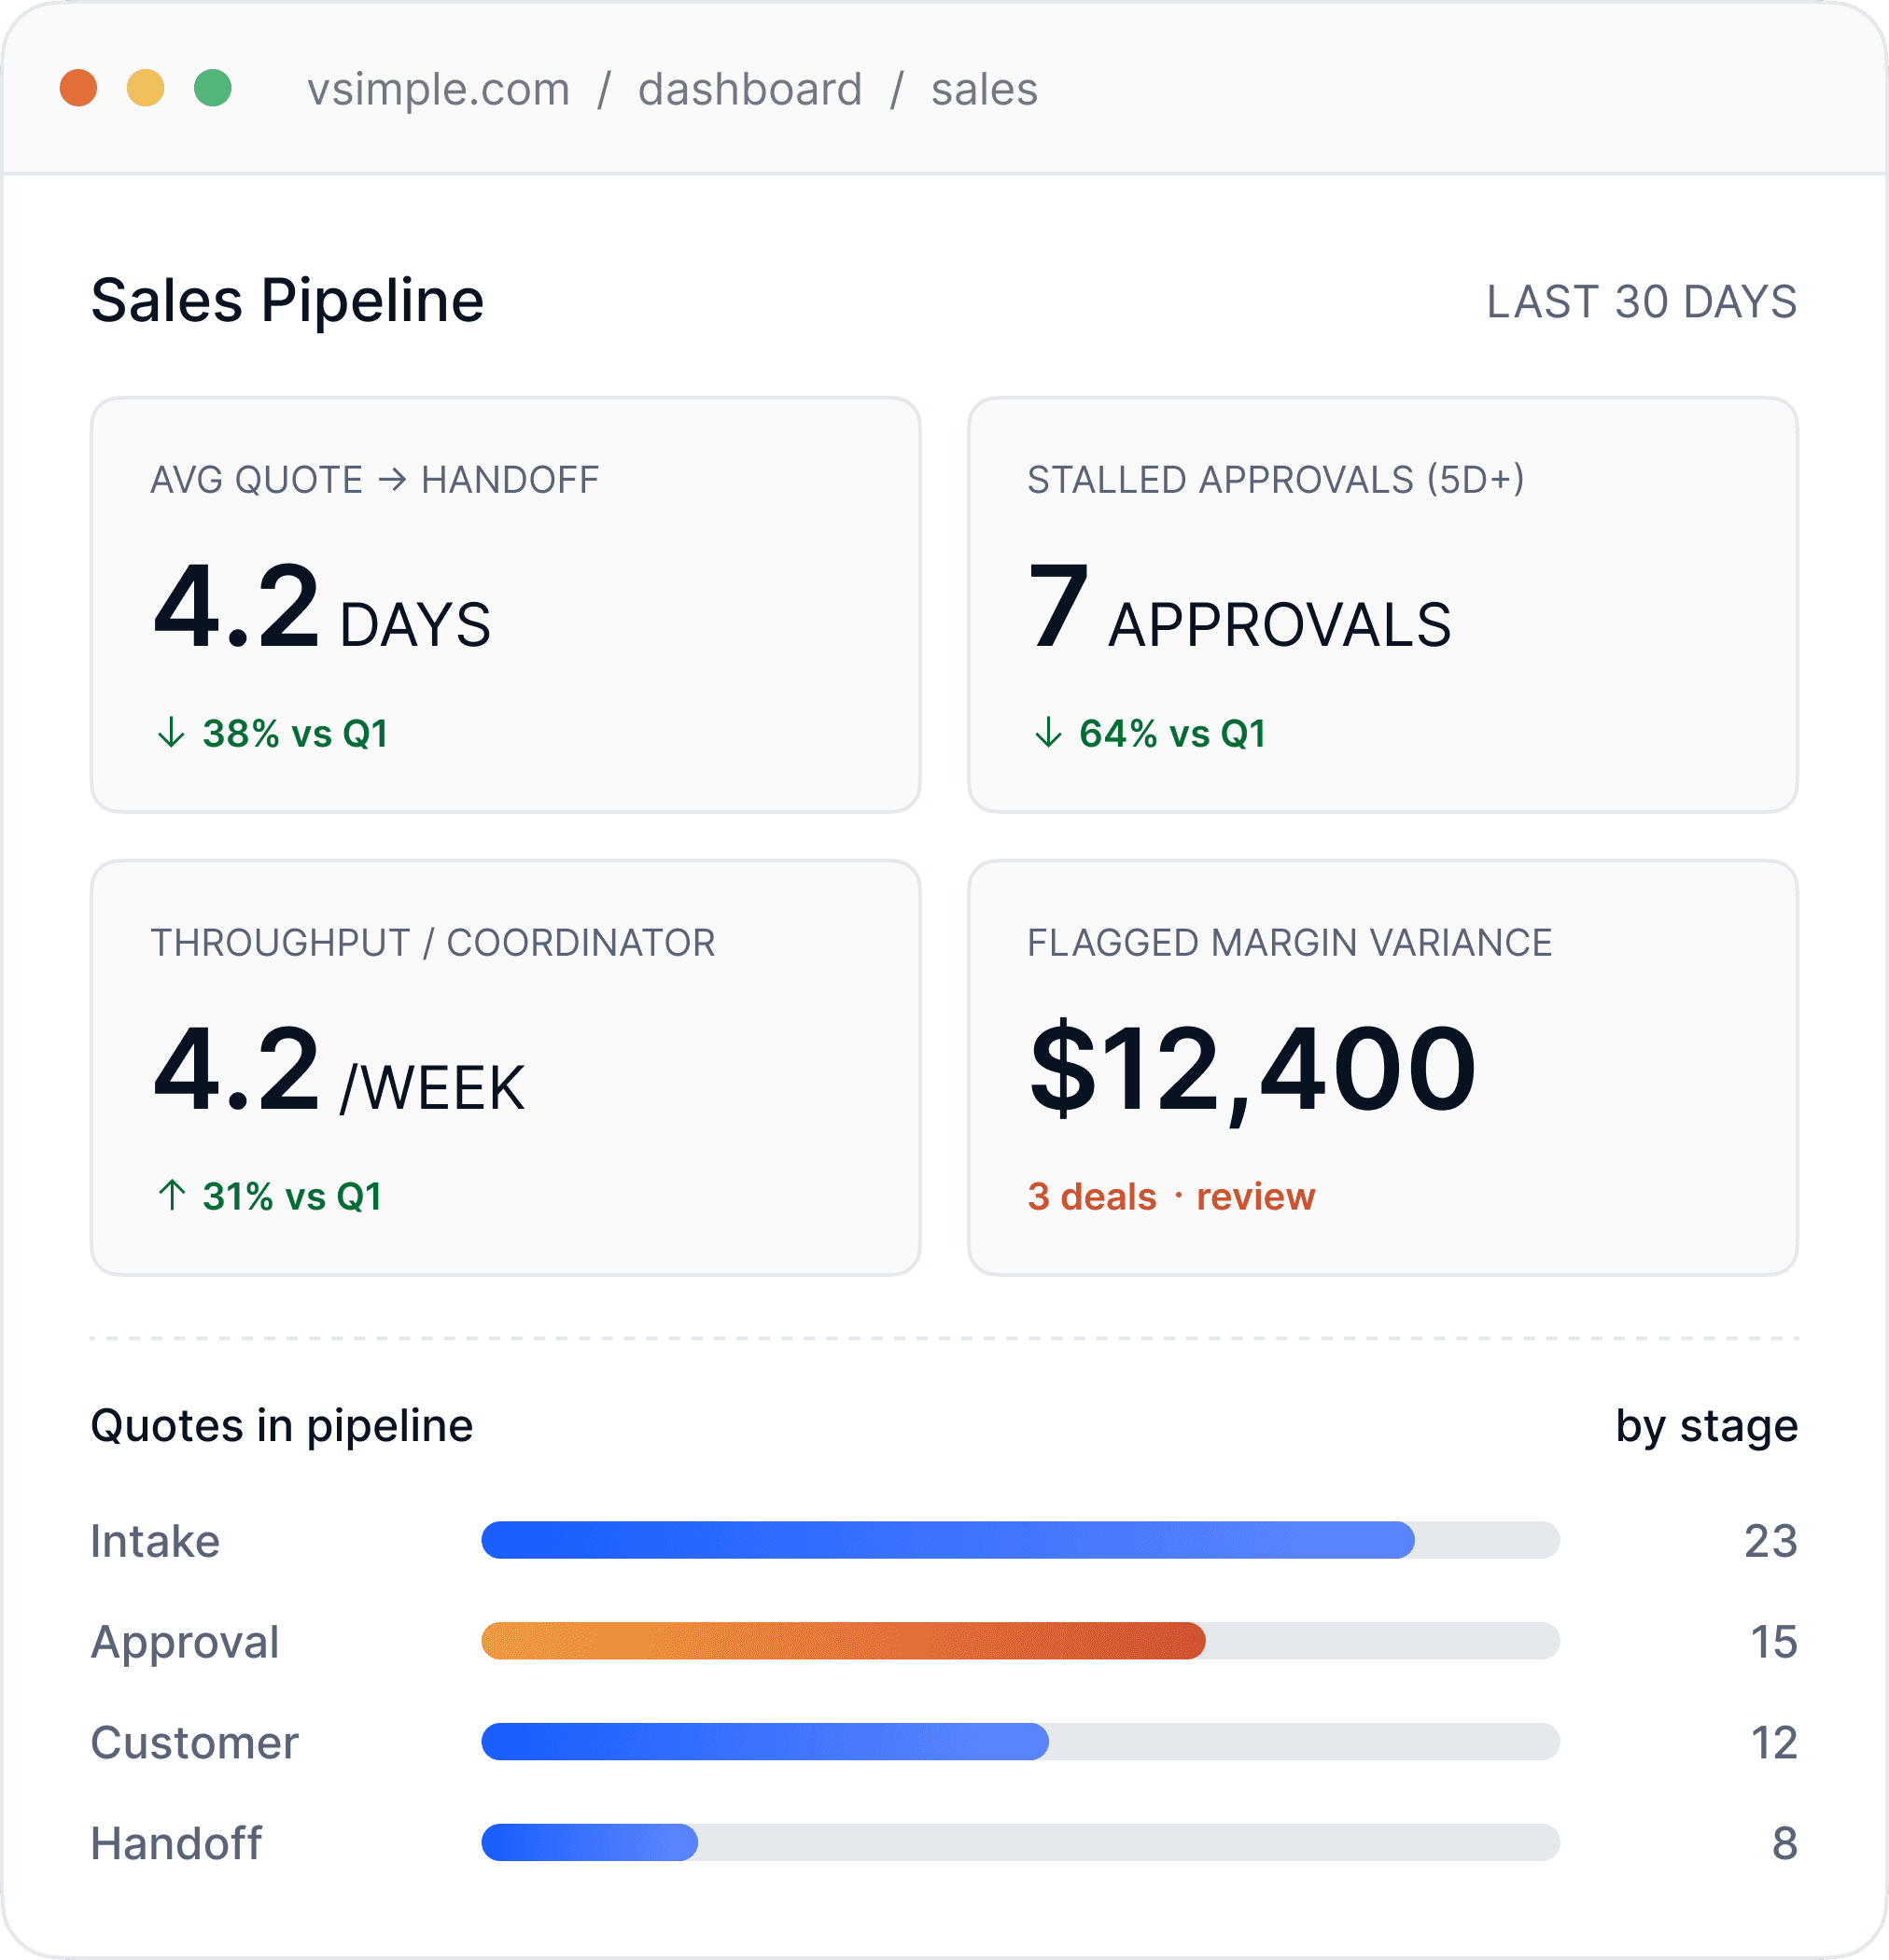This screenshot has height=1960, width=1889.
Task: Click down arrow beside 38% vs Q1
Action: [x=171, y=733]
